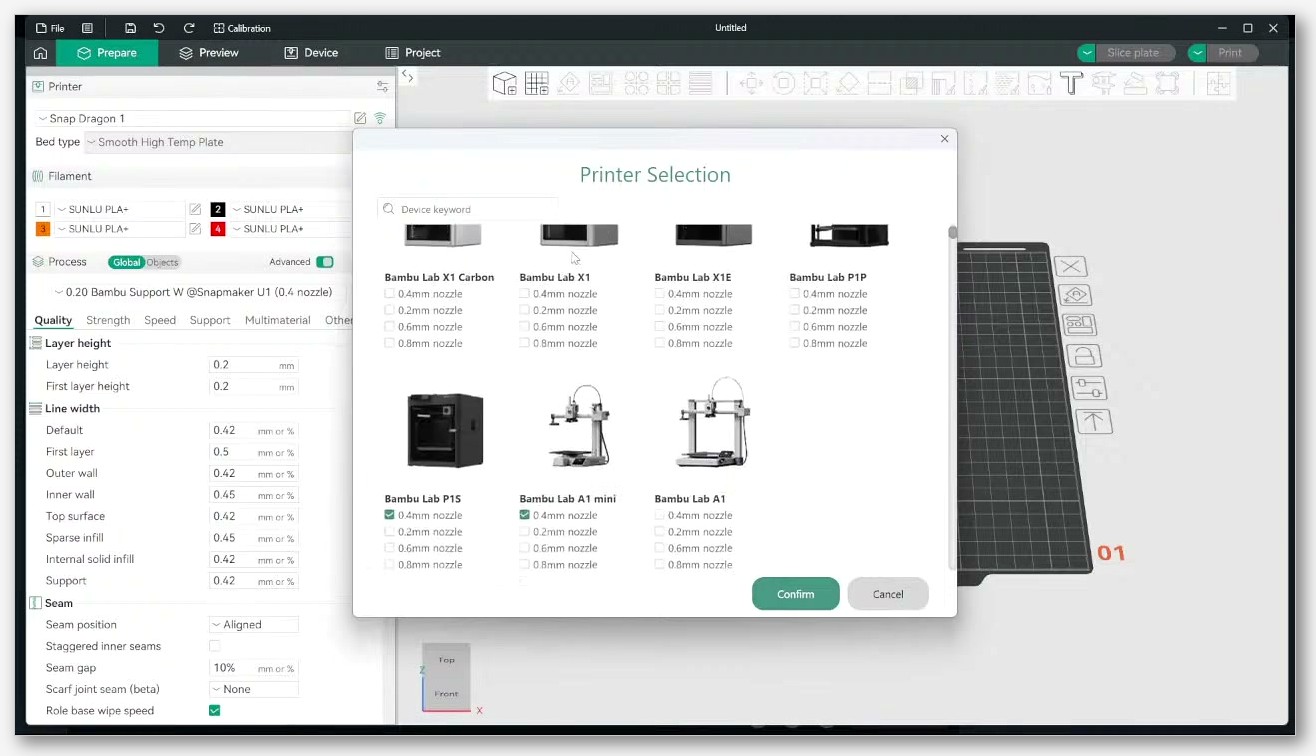Select the Prepare tab
Image resolution: width=1316 pixels, height=756 pixels.
tap(107, 53)
